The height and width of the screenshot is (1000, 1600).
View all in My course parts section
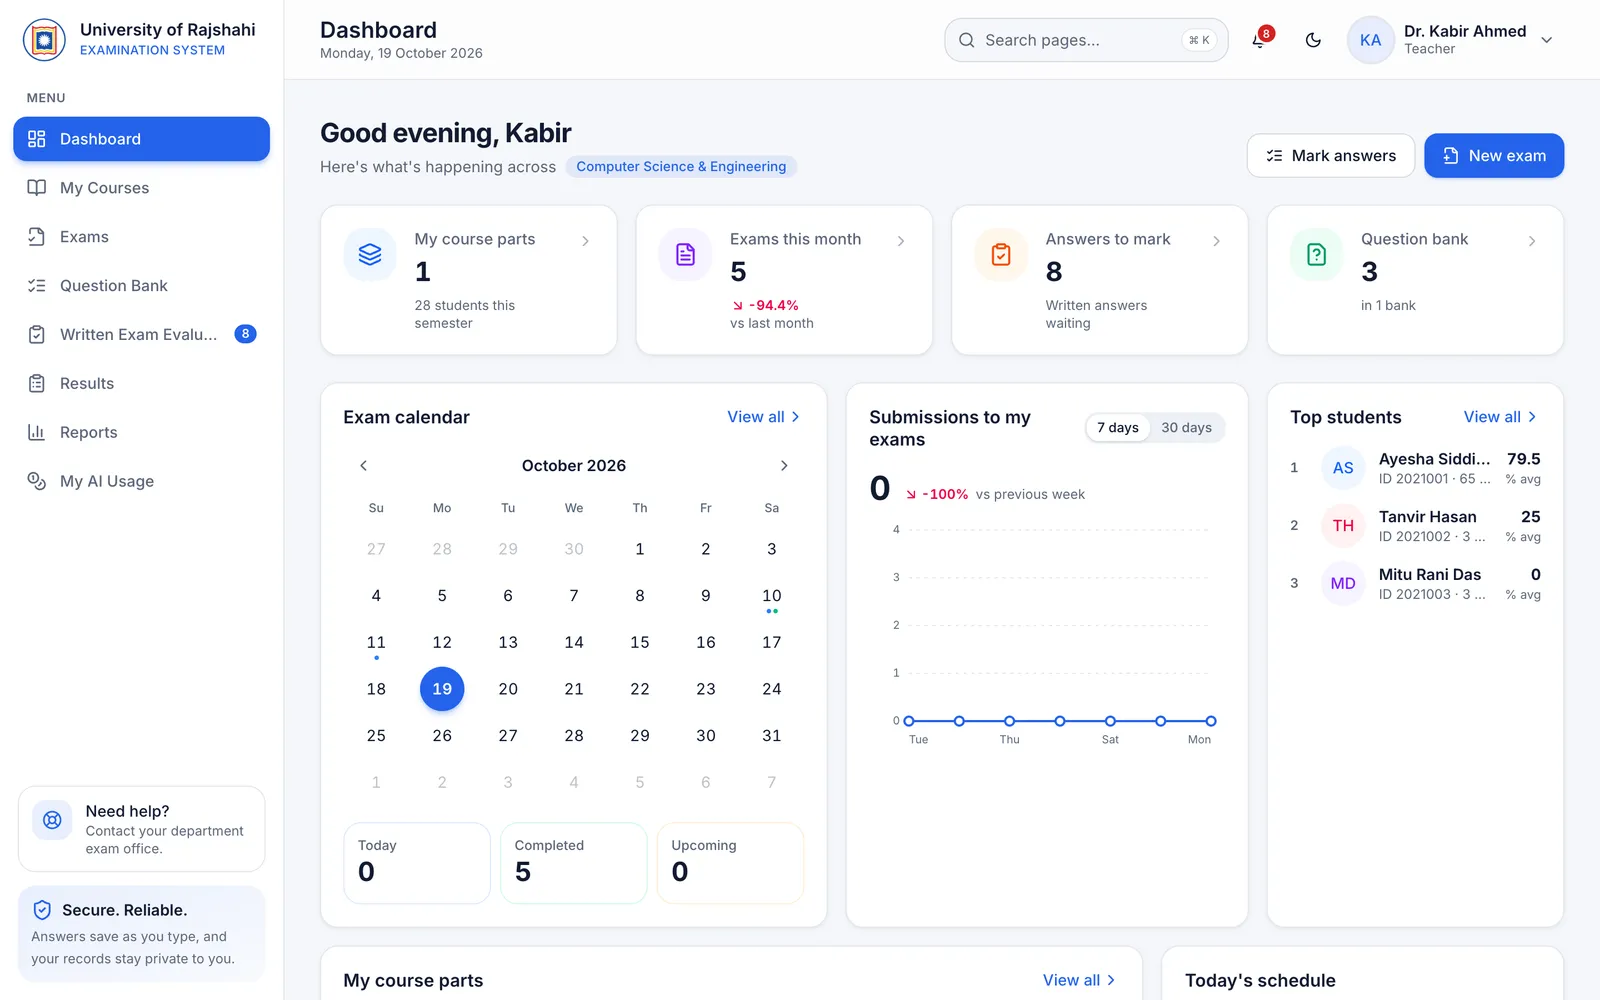click(1080, 981)
